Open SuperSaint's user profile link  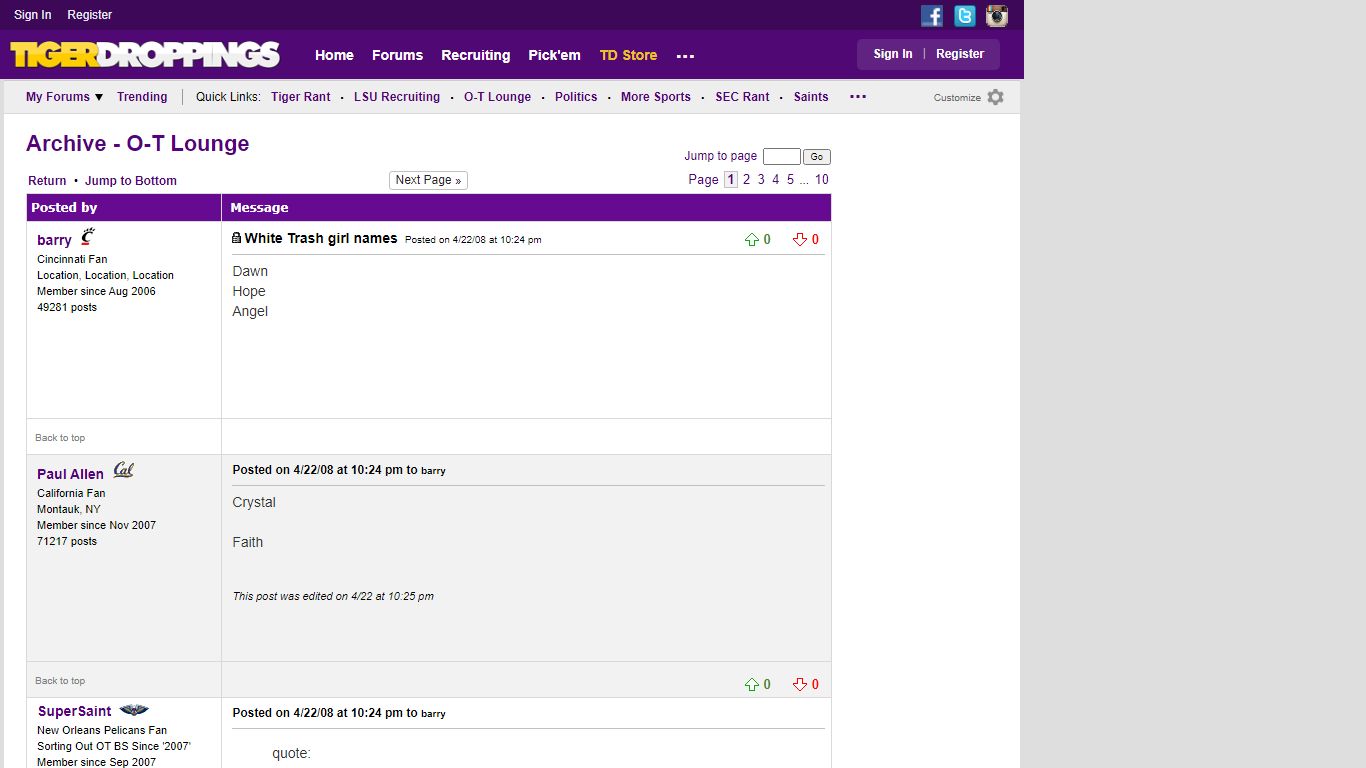(x=75, y=711)
